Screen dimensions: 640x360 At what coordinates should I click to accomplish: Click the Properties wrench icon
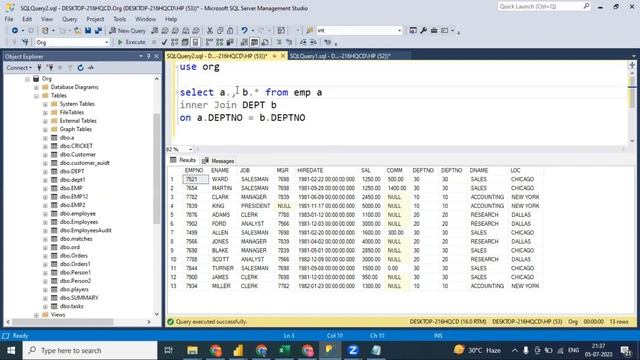click(x=424, y=31)
